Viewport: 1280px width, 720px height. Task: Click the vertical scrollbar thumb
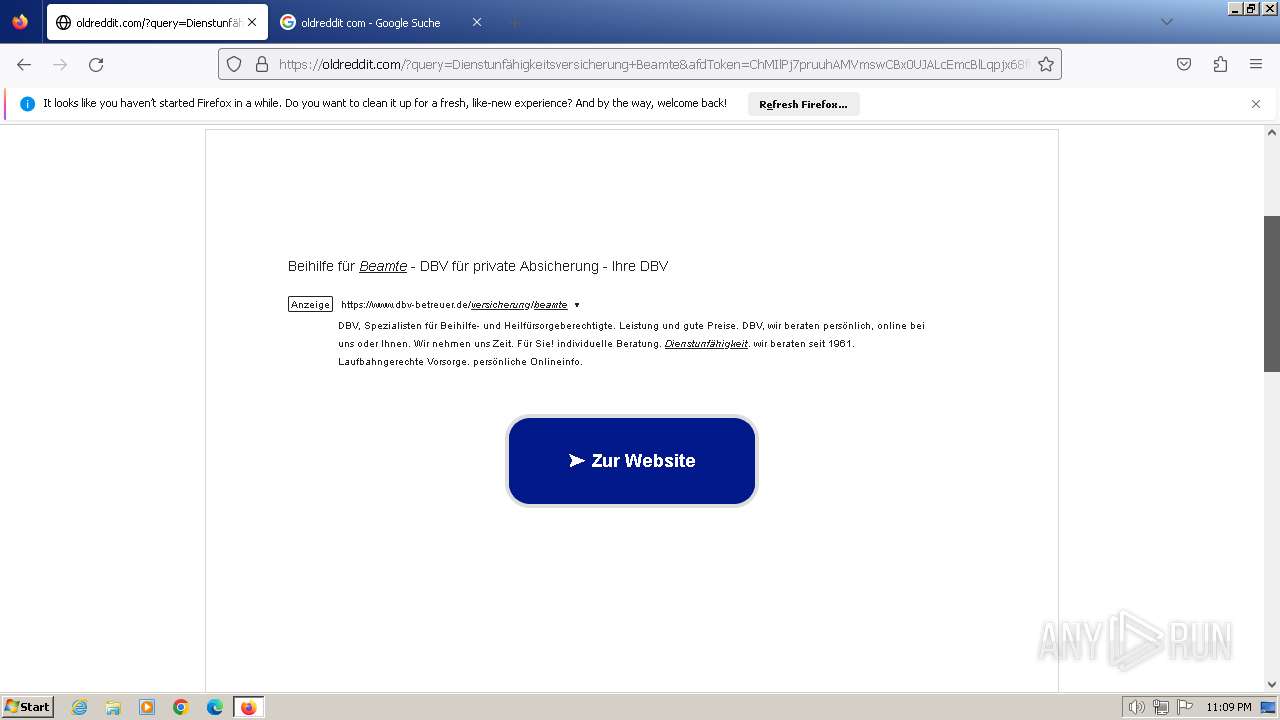[1272, 294]
